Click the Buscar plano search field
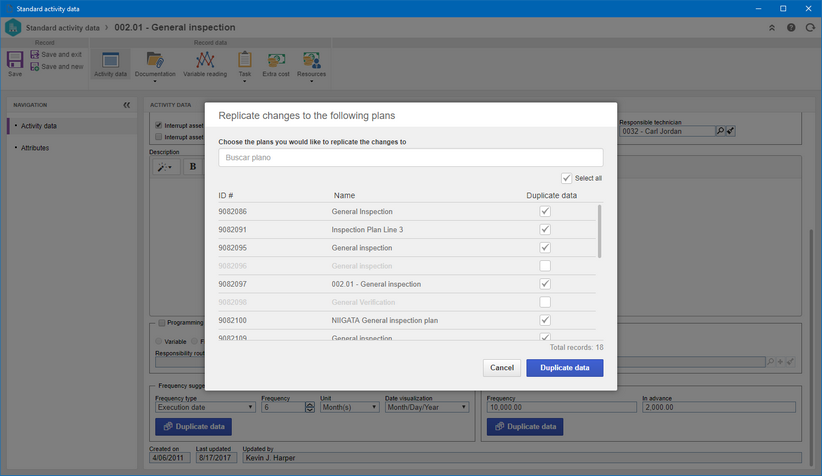Image resolution: width=822 pixels, height=476 pixels. point(410,157)
